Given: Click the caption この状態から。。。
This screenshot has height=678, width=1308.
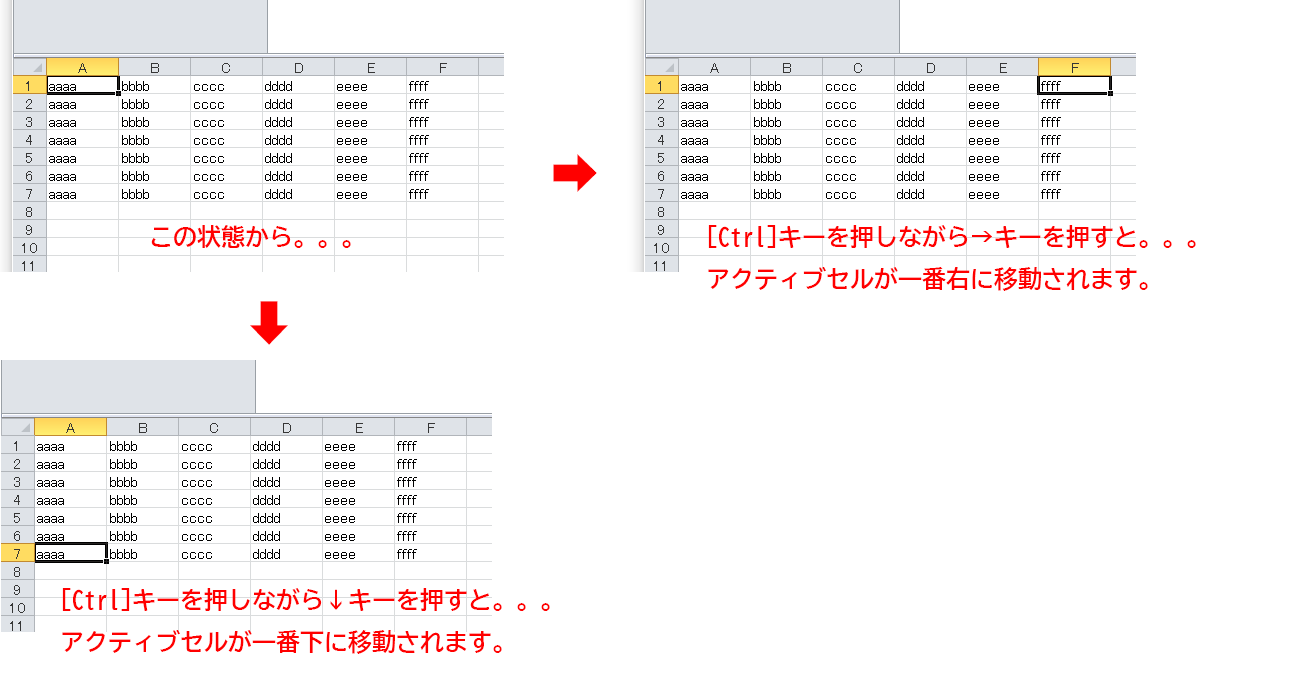Looking at the screenshot, I should pyautogui.click(x=253, y=239).
